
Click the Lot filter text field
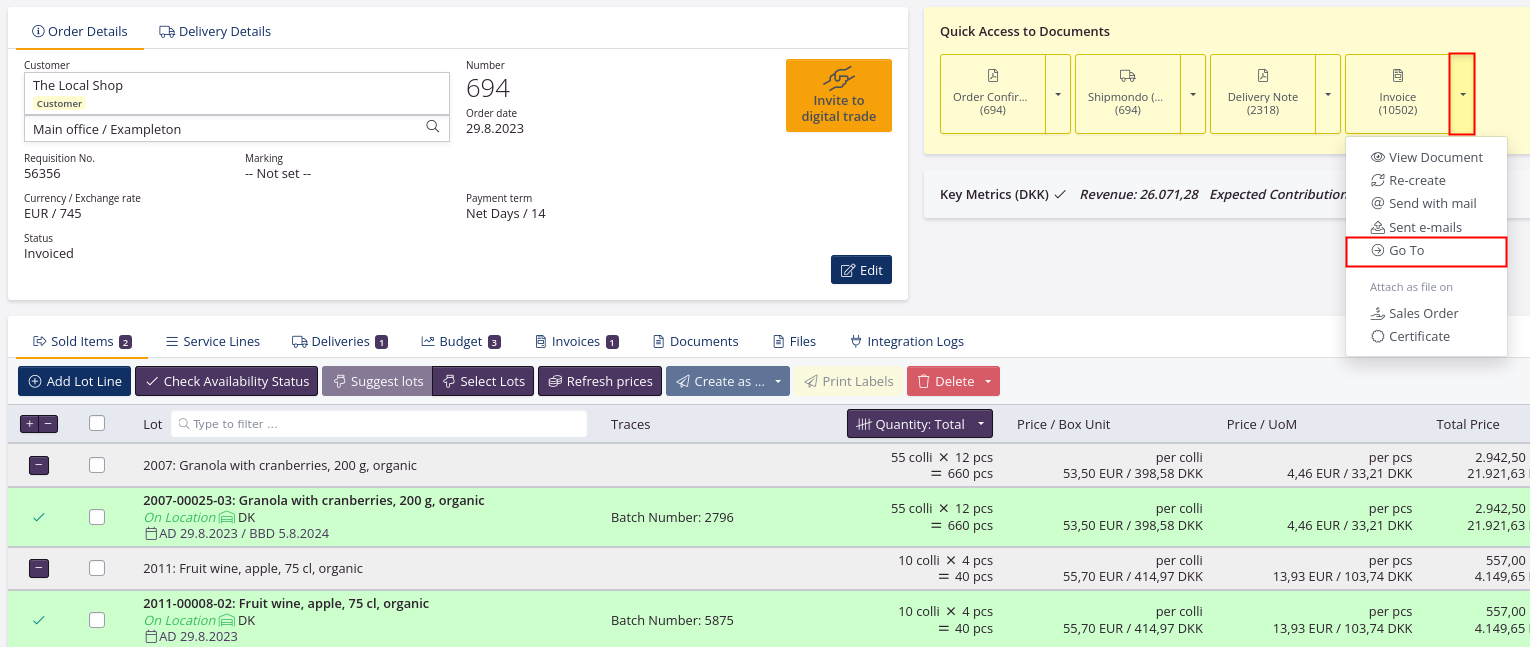(x=380, y=424)
